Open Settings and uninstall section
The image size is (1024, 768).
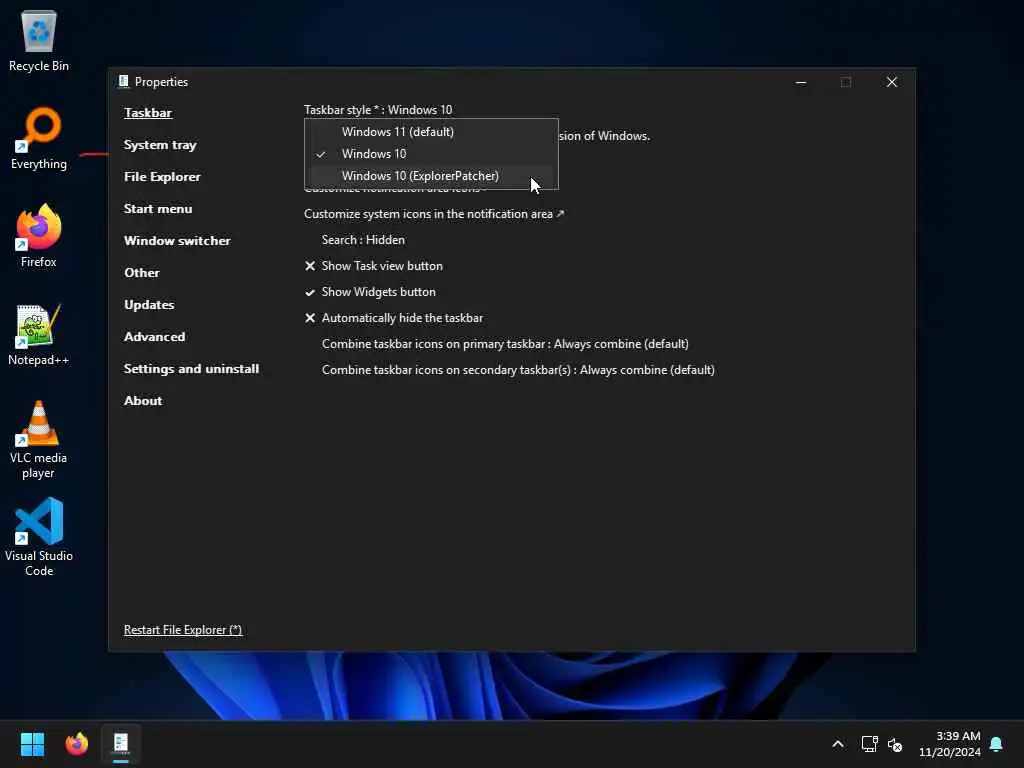coord(191,369)
